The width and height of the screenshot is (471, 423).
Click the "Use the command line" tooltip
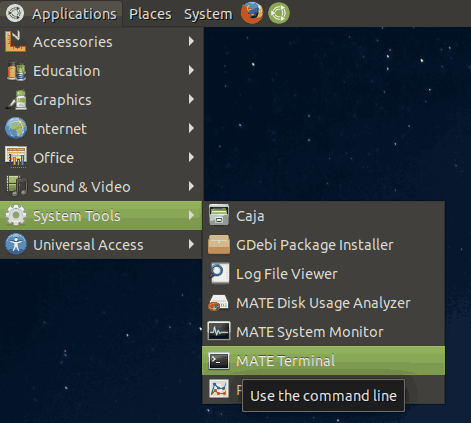tap(323, 396)
